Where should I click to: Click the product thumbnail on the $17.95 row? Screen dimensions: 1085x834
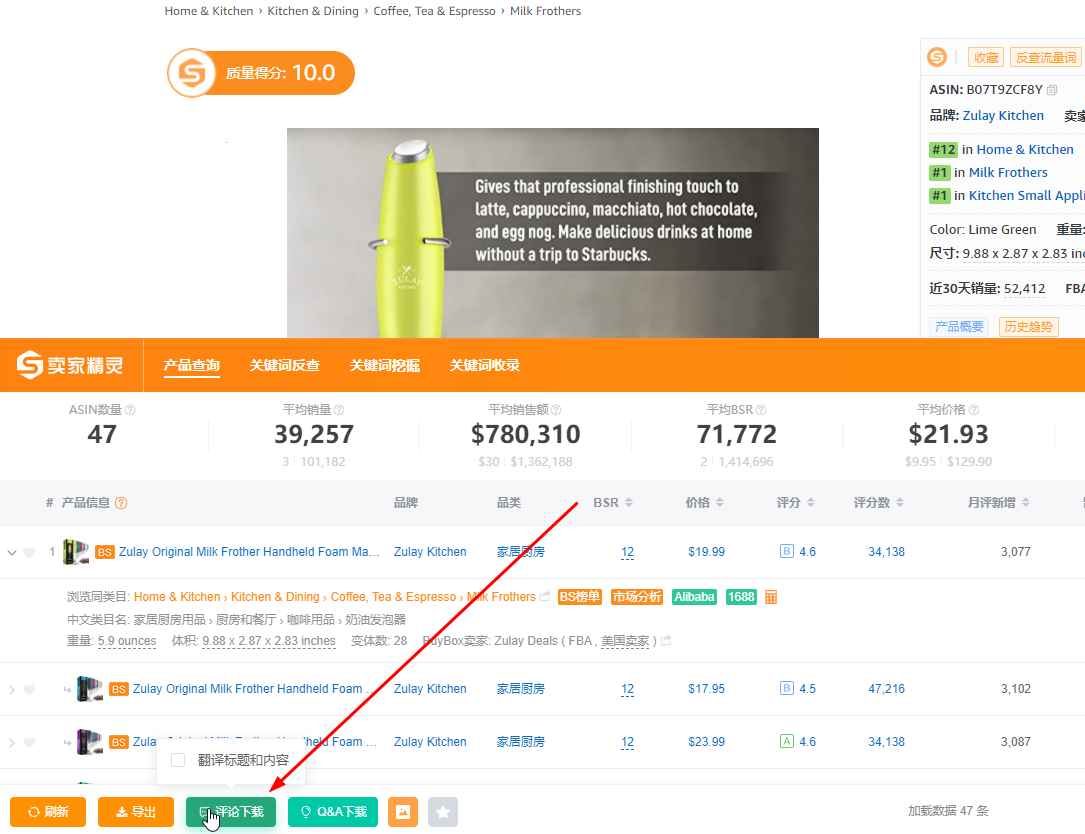[x=89, y=689]
